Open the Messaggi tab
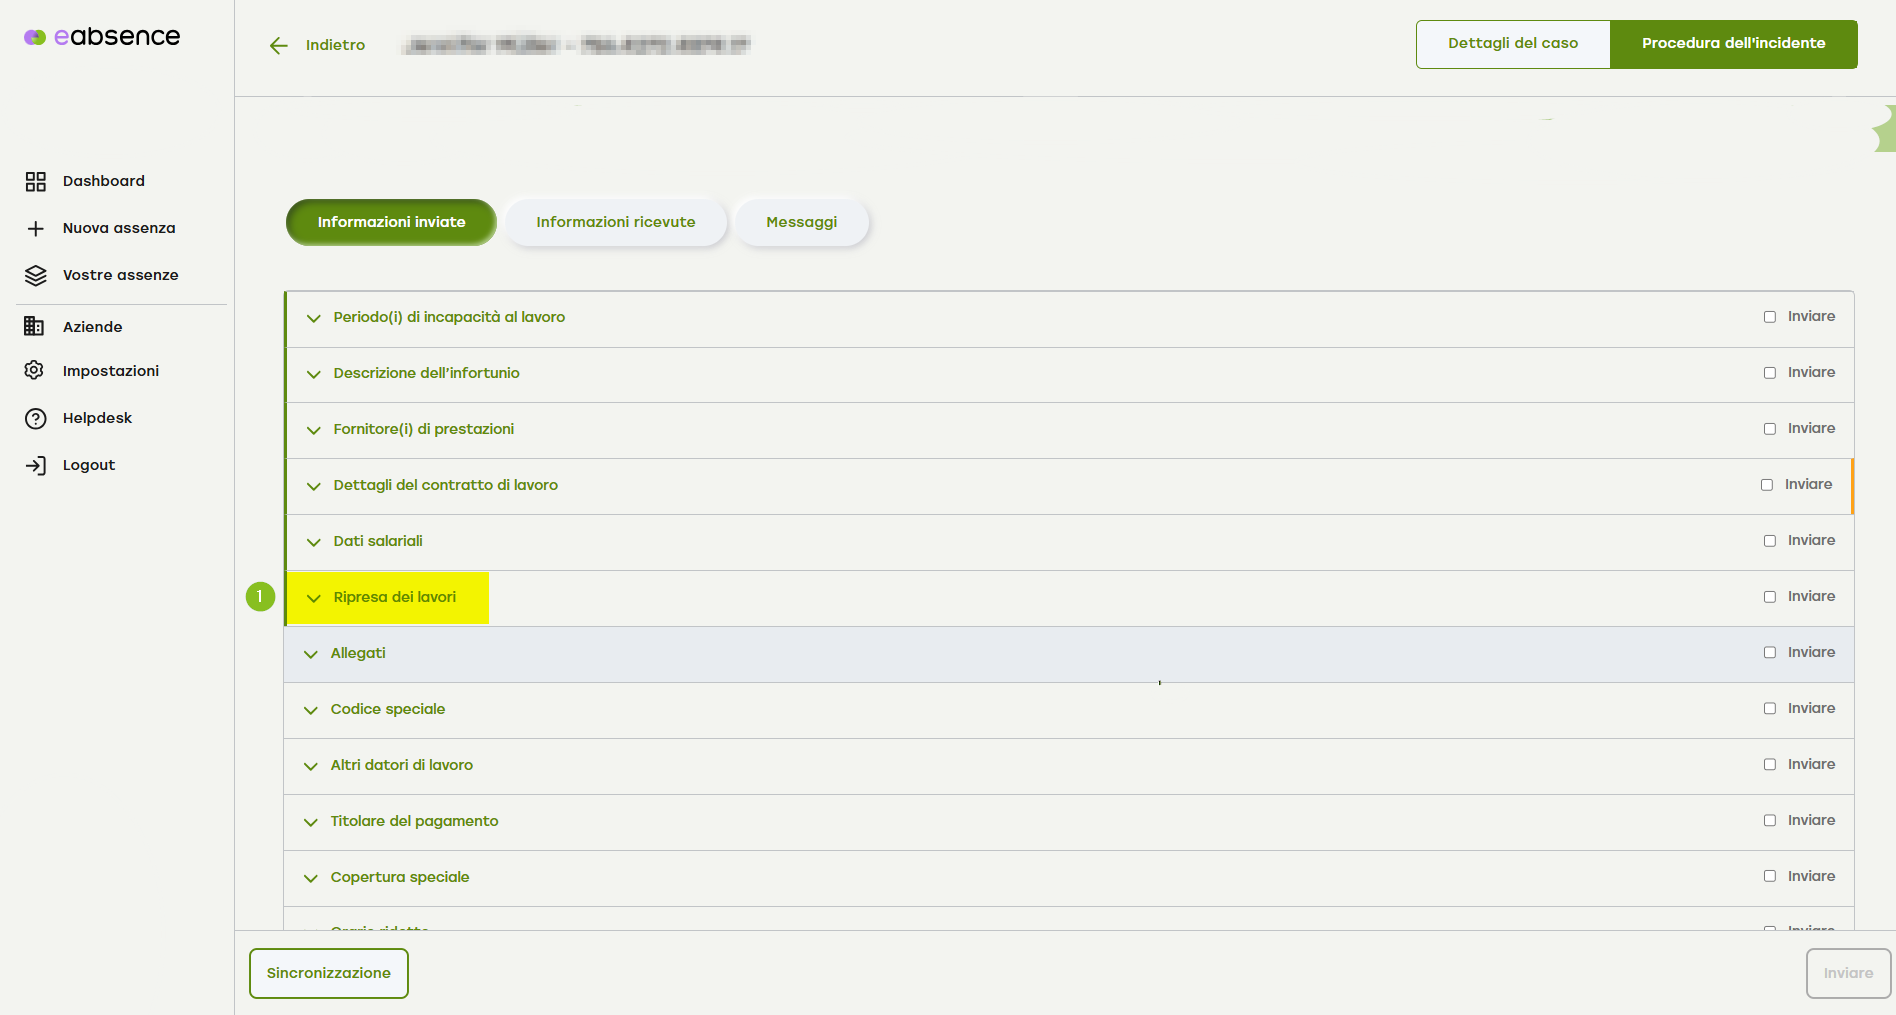This screenshot has width=1896, height=1015. pos(802,222)
